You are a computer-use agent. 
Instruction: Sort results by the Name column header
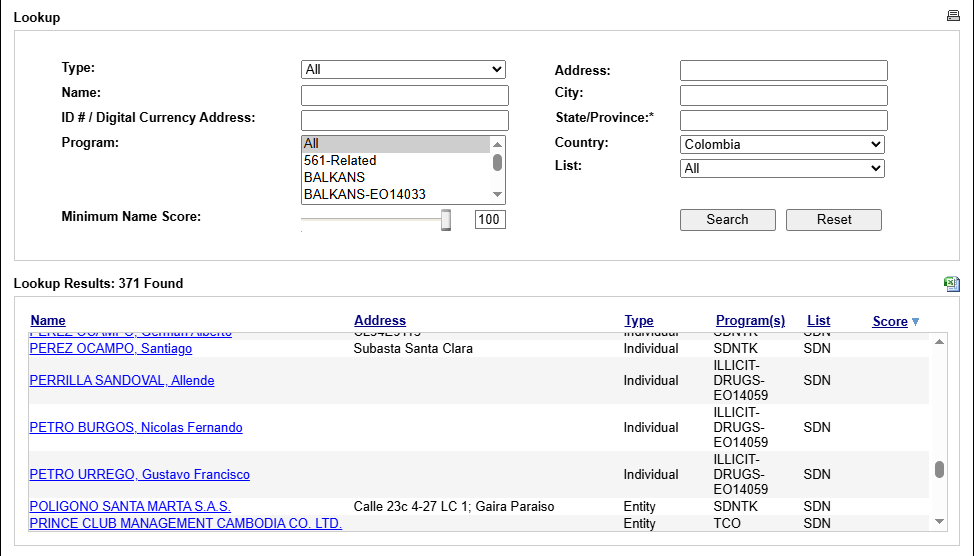pyautogui.click(x=48, y=321)
